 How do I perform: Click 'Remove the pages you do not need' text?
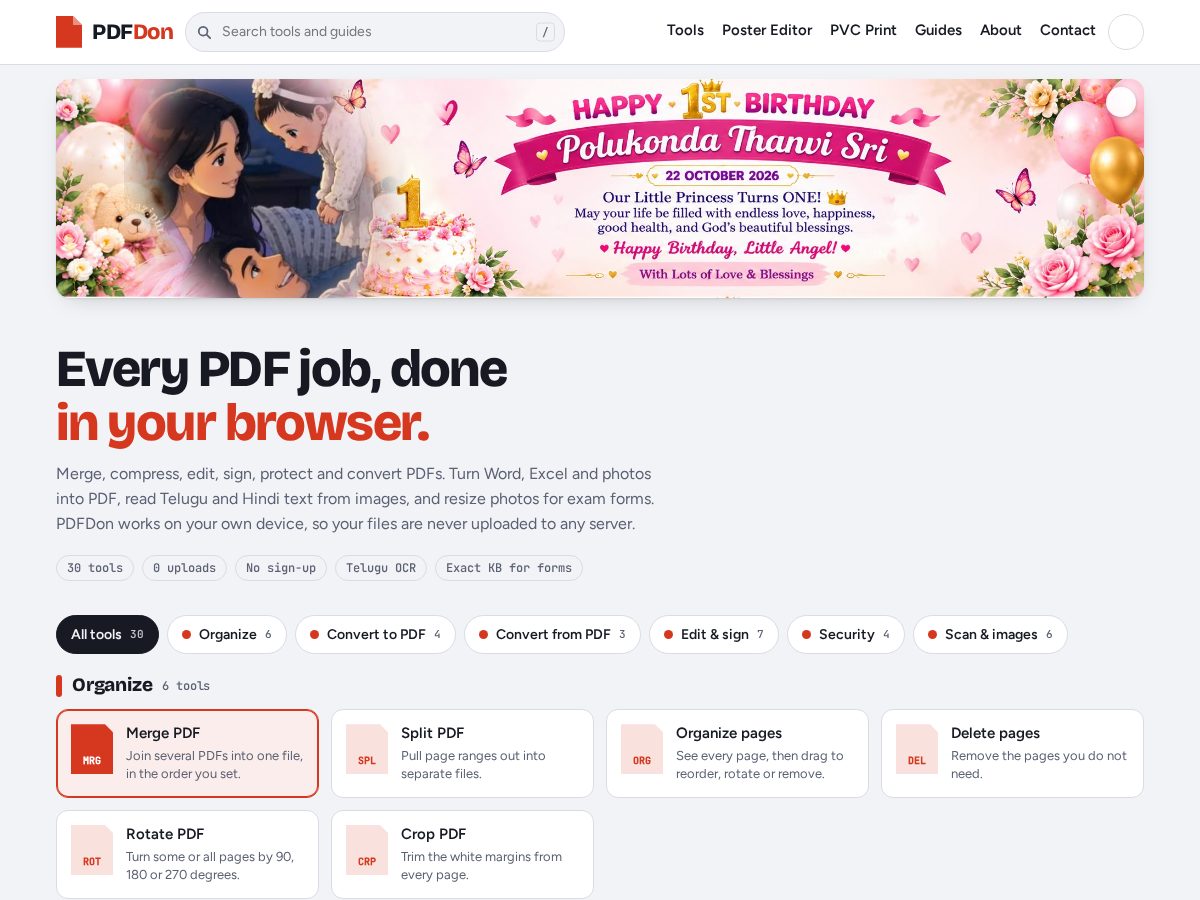click(1039, 765)
